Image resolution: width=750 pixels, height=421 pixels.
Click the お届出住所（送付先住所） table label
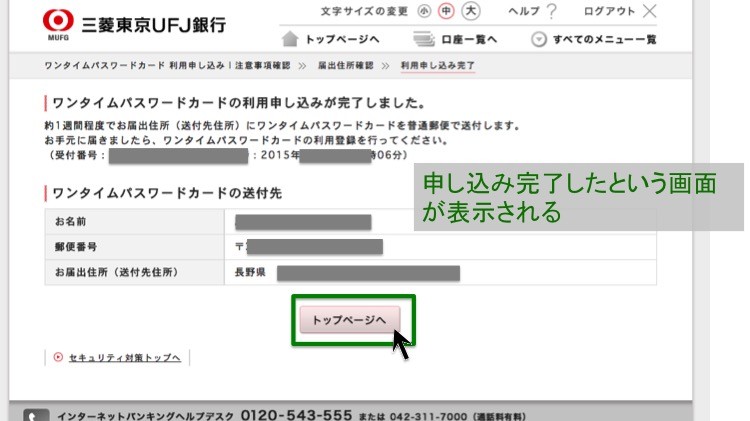[x=117, y=272]
